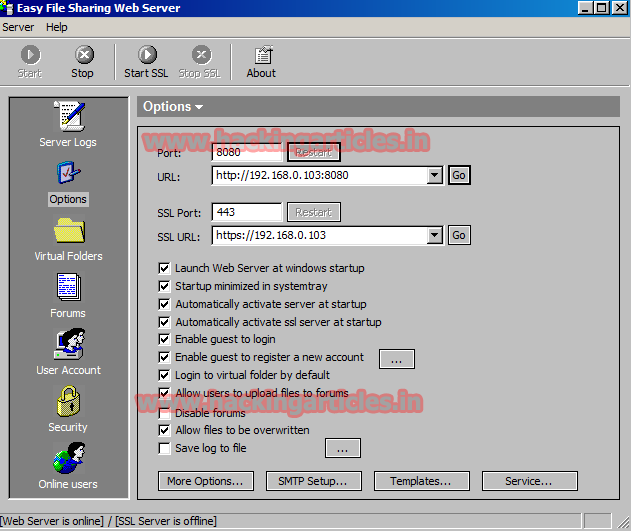Click Restart next to the Port field
This screenshot has width=631, height=531.
coord(314,152)
